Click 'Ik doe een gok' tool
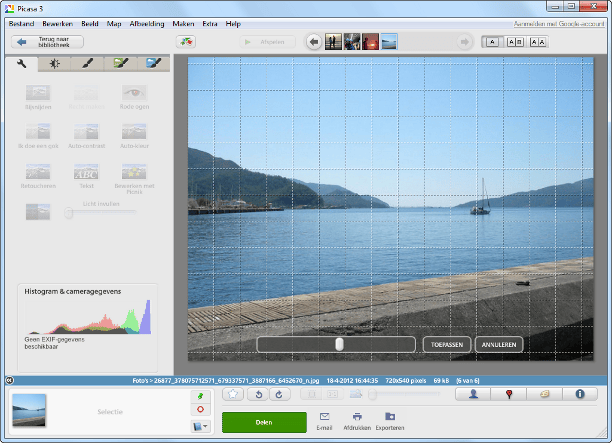This screenshot has width=612, height=443. (38, 135)
